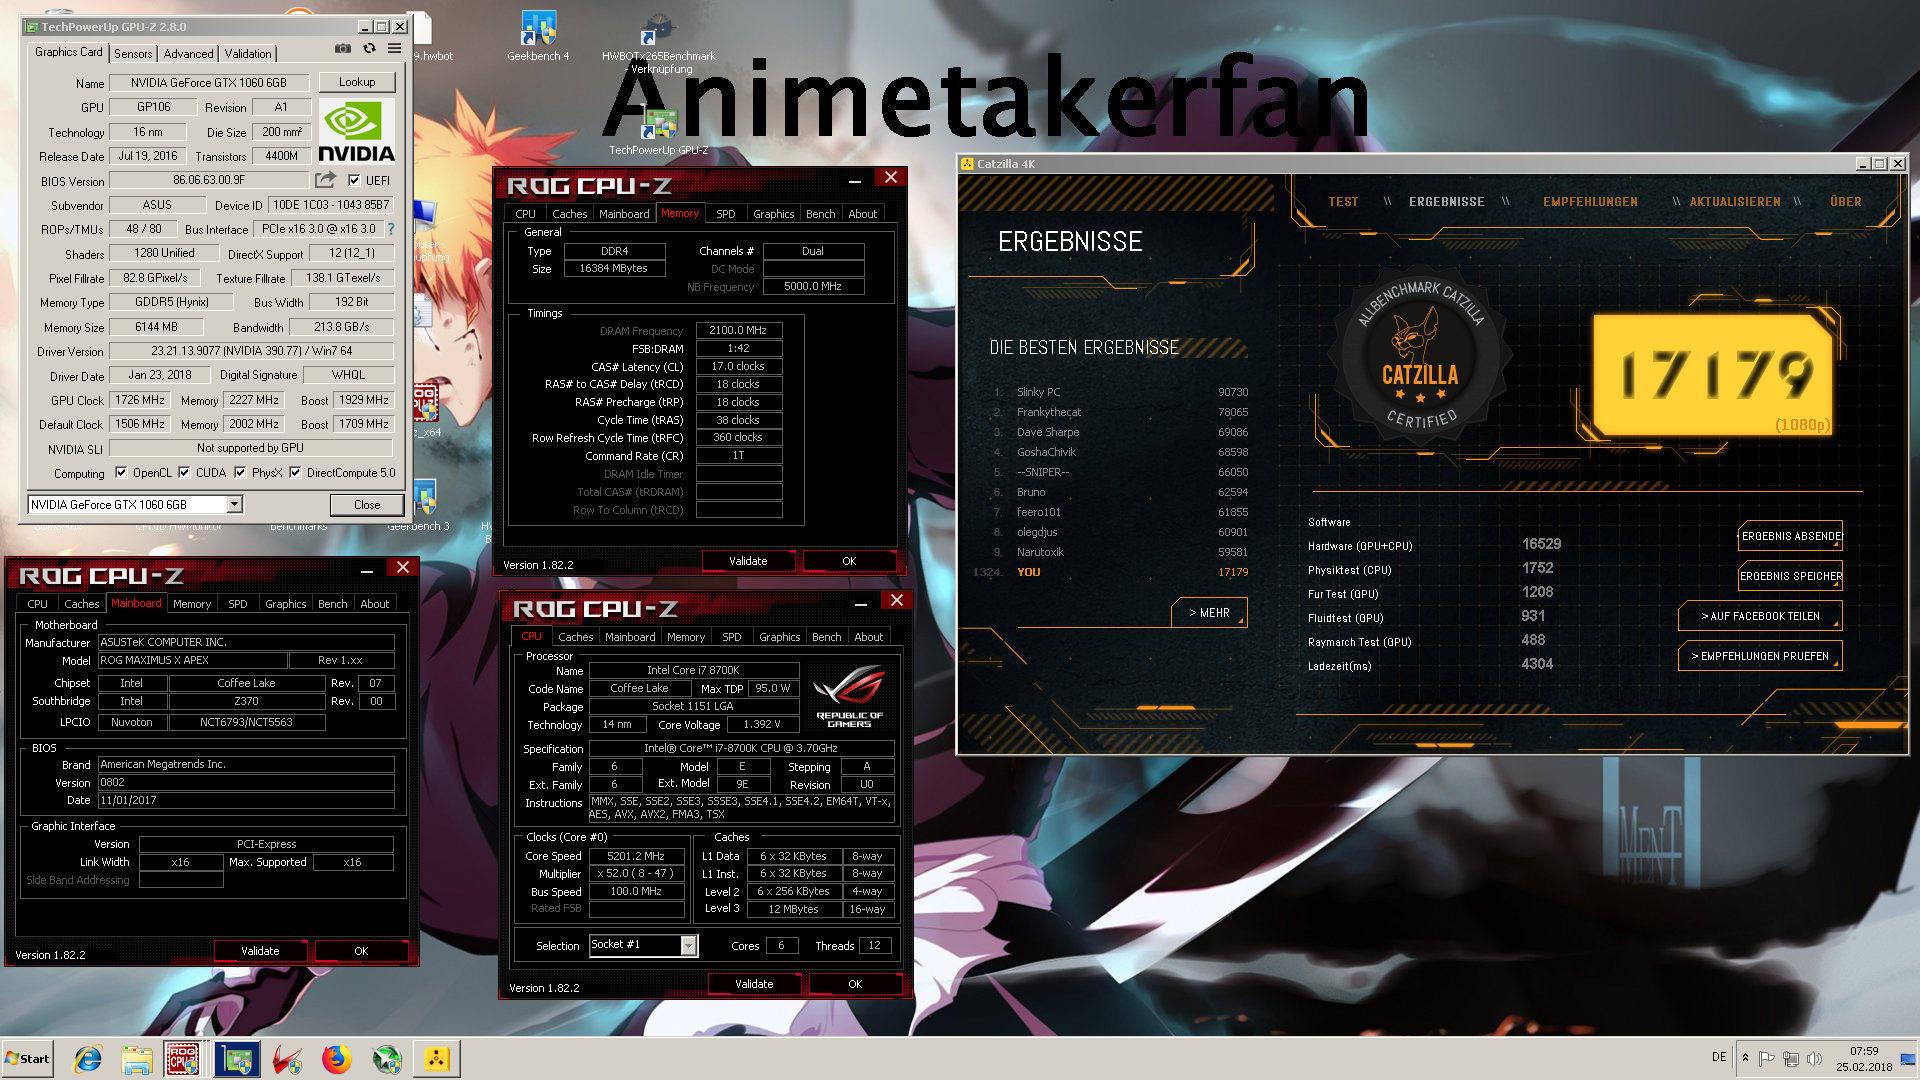
Task: Open Bench tab in Mainboard CPU-Z window
Action: 333,604
